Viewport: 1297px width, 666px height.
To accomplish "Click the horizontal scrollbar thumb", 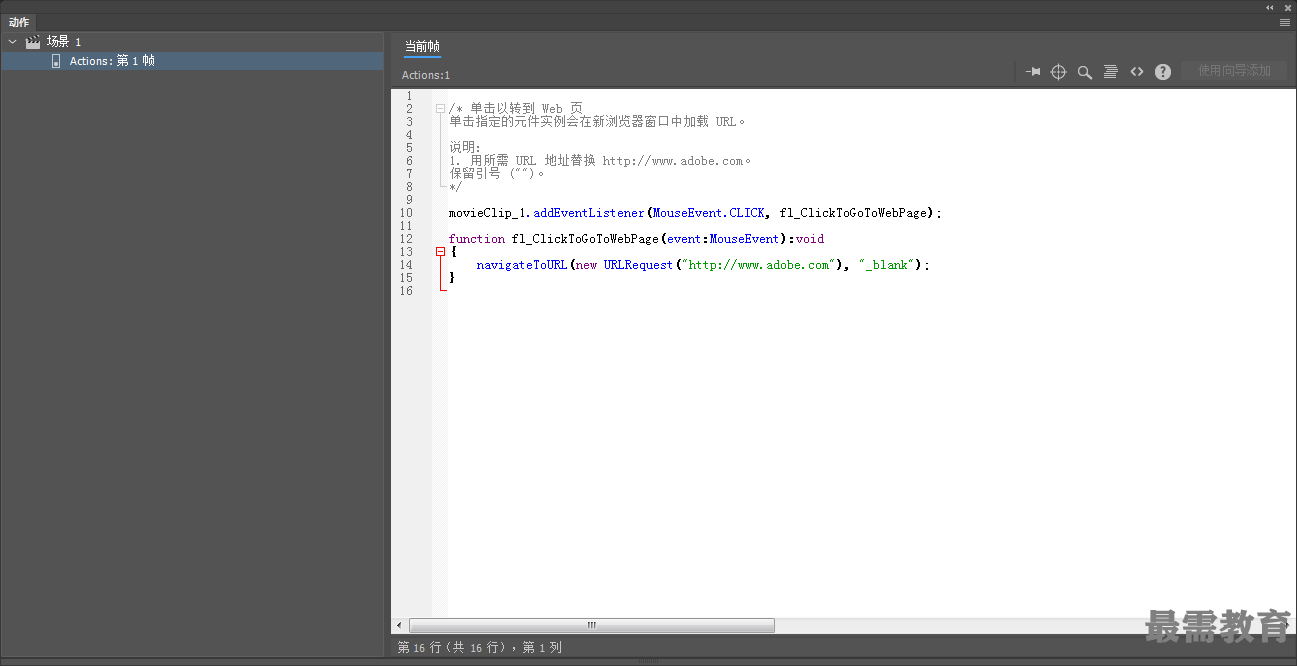I will (x=592, y=625).
